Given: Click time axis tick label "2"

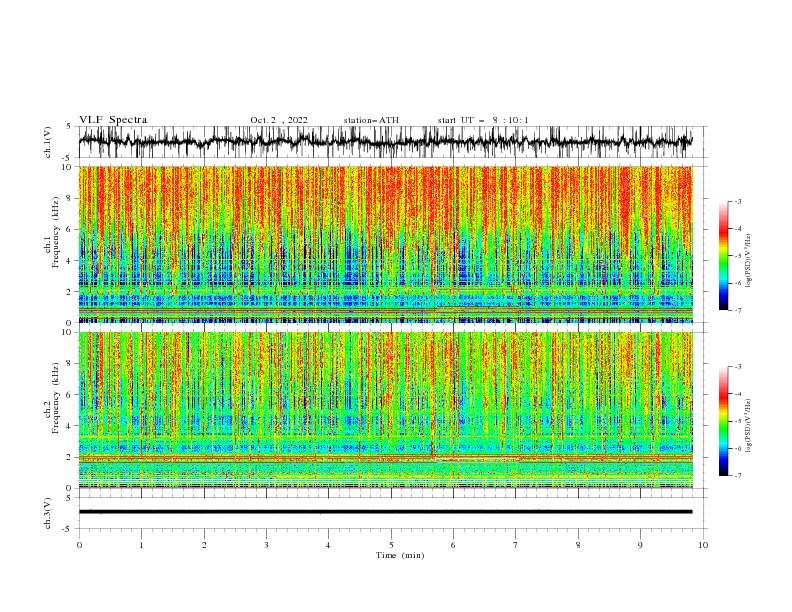Looking at the screenshot, I should 204,545.
